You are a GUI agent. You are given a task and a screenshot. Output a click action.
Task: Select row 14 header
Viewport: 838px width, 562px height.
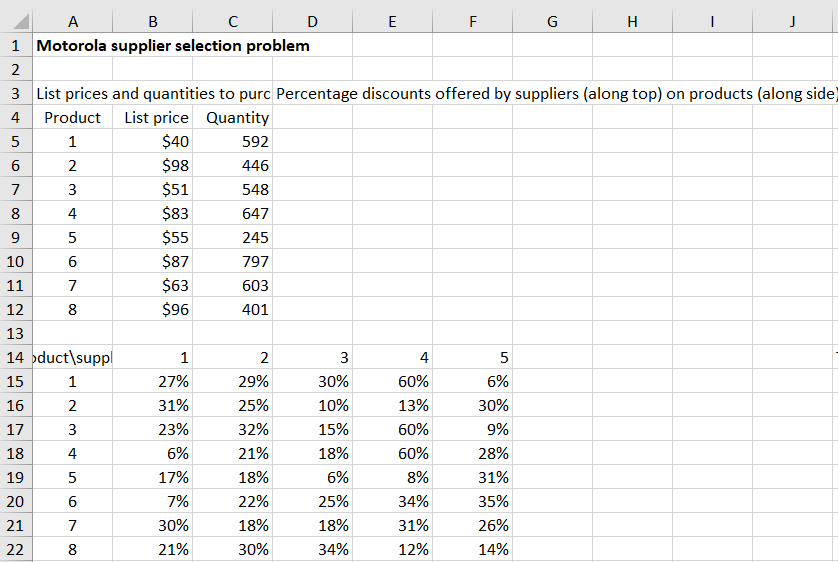[x=15, y=357]
